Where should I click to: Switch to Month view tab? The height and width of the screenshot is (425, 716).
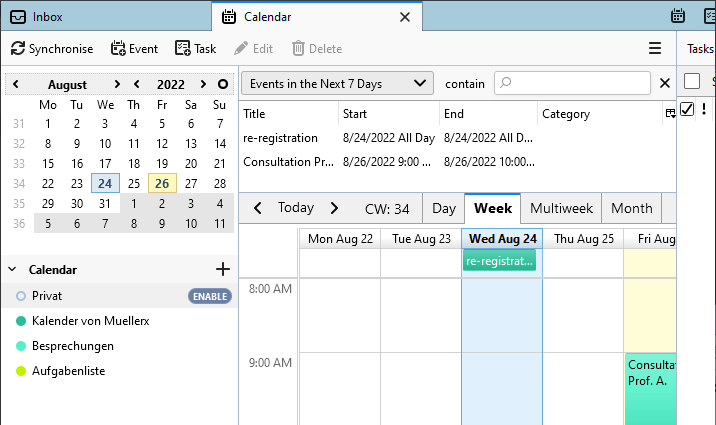631,208
